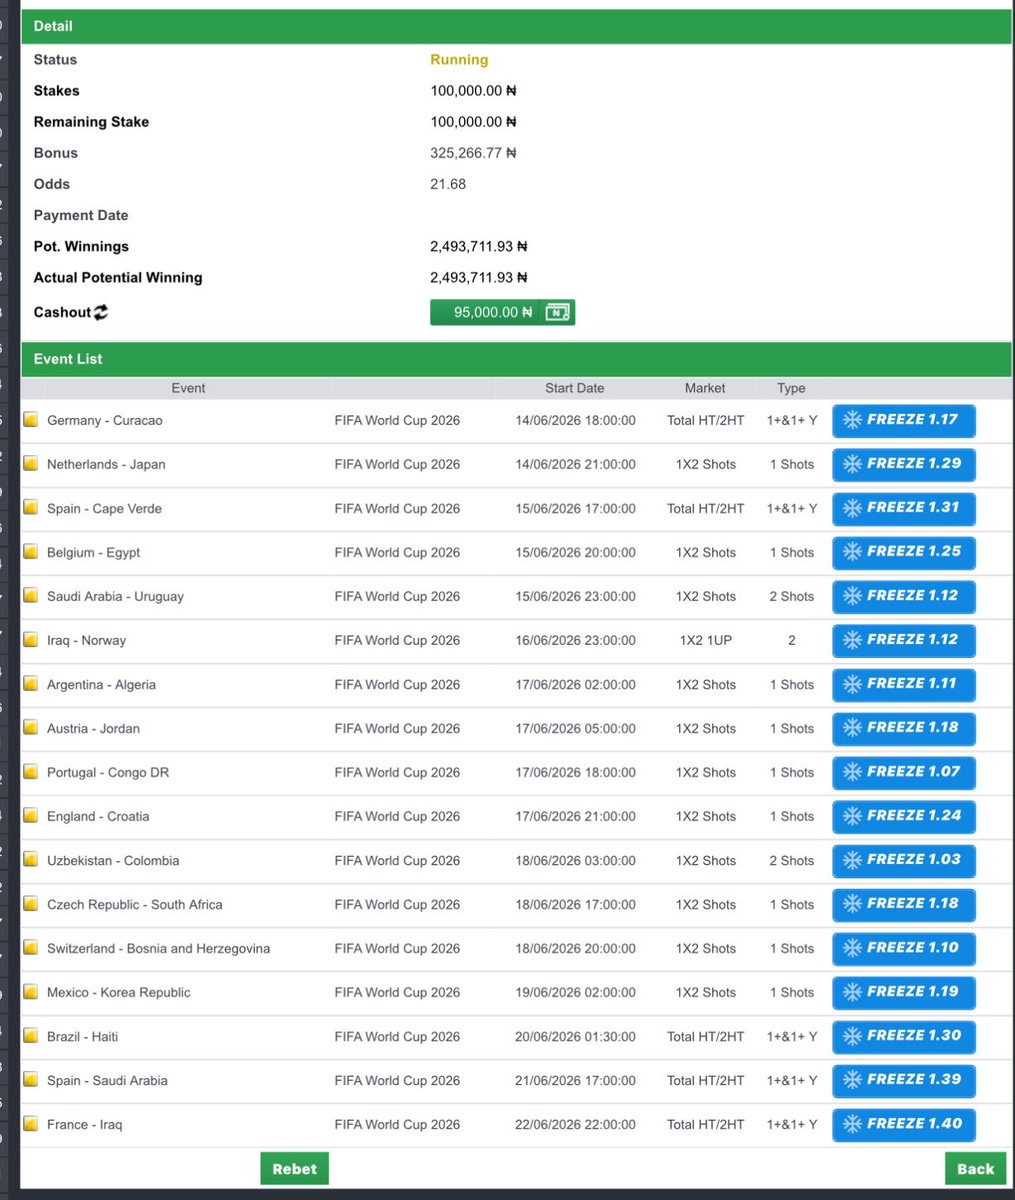Freeze Czech Republic - South Africa bet

(x=903, y=904)
